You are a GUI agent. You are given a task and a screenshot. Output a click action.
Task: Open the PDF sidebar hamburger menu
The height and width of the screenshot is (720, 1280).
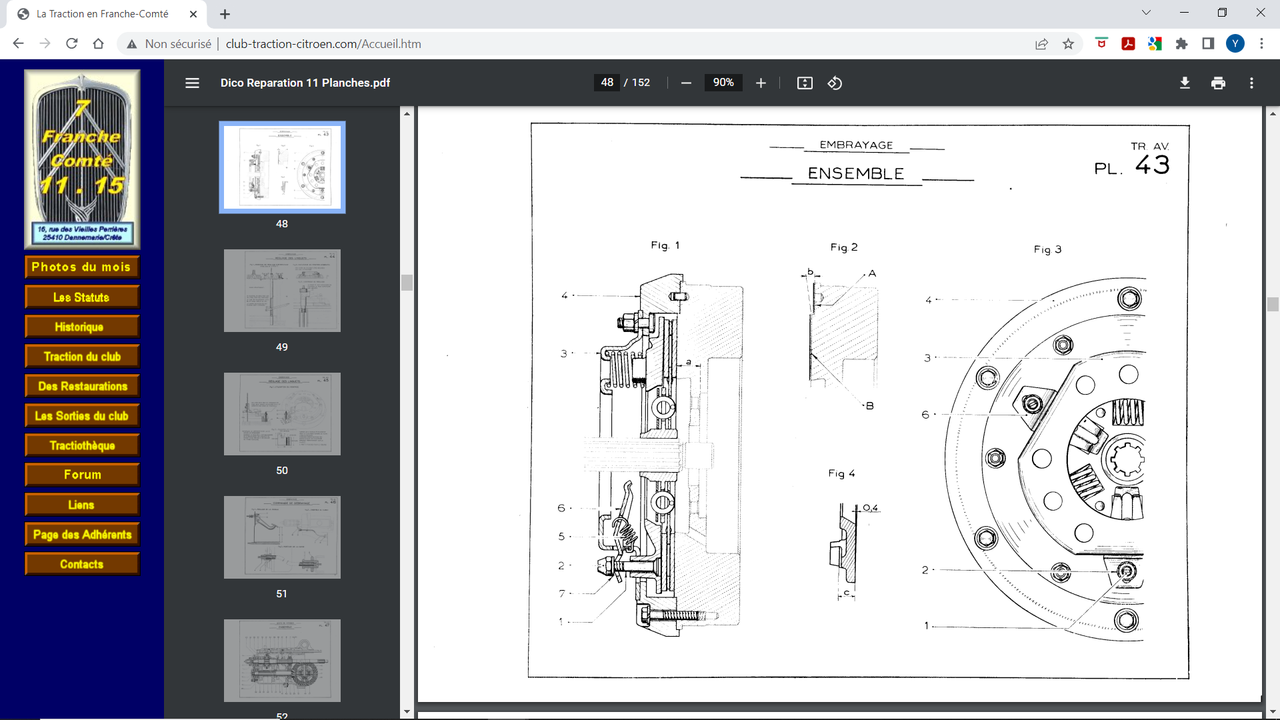tap(193, 83)
